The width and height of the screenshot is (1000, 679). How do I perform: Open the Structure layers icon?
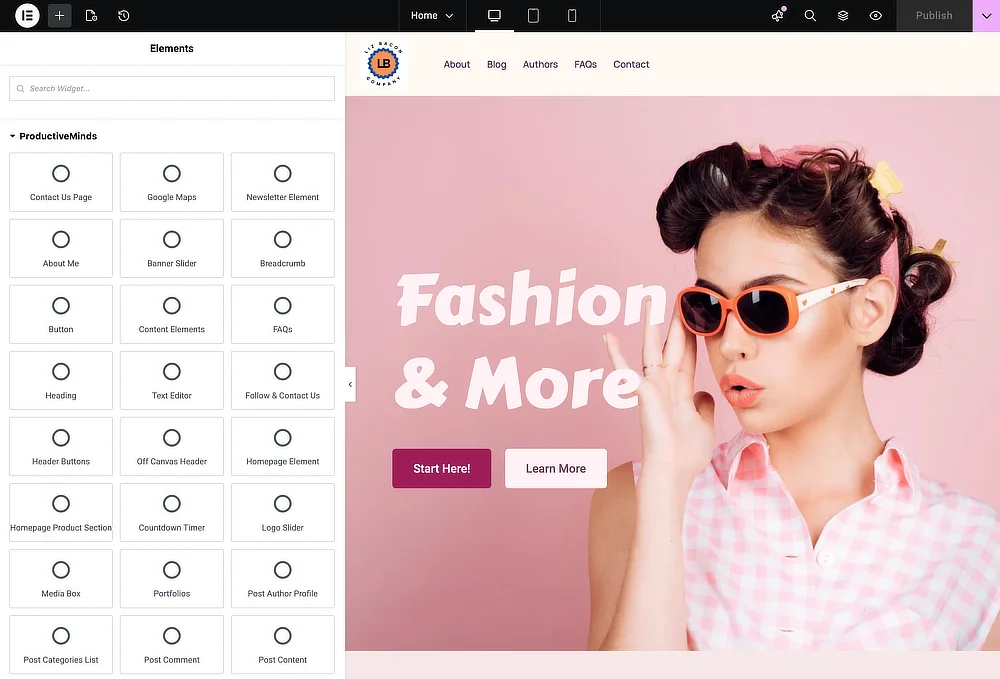click(x=843, y=16)
